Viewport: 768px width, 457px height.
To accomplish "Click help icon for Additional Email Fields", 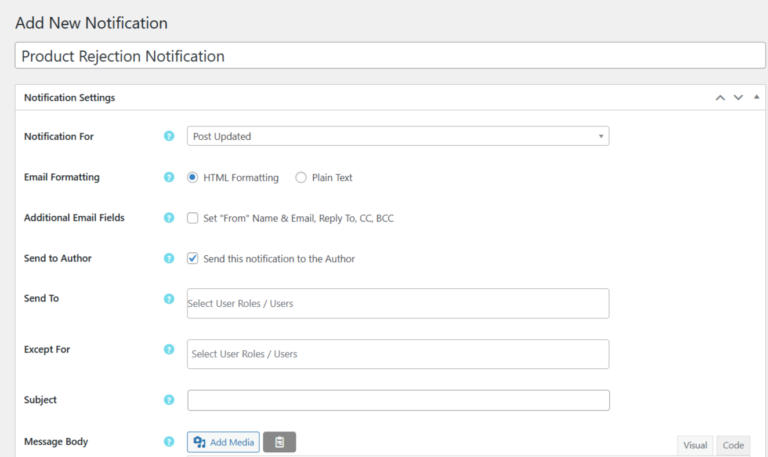I will point(169,218).
